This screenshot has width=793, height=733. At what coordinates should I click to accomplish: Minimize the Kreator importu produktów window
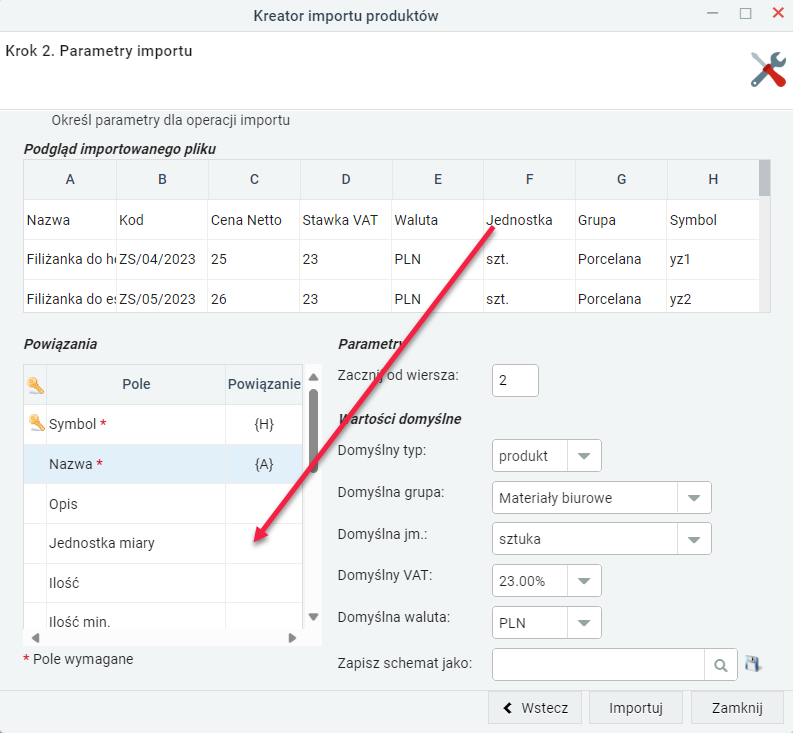tap(713, 13)
